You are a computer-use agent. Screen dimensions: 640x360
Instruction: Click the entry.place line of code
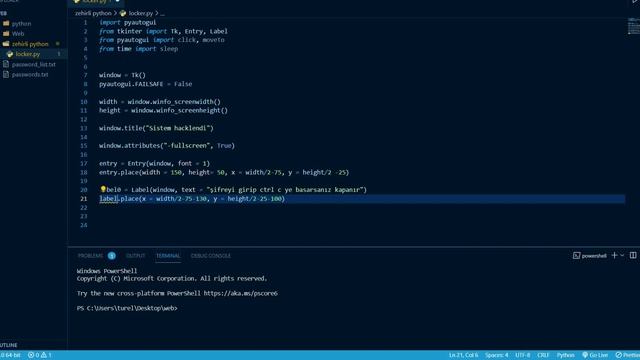coord(224,172)
